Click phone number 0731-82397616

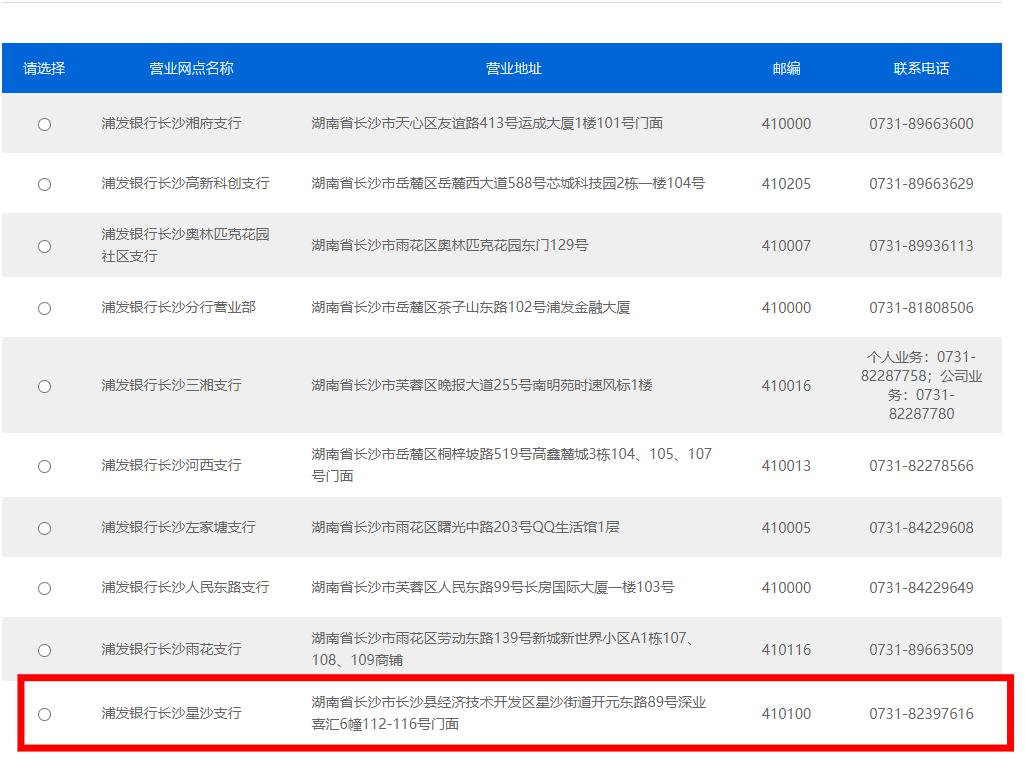[921, 714]
